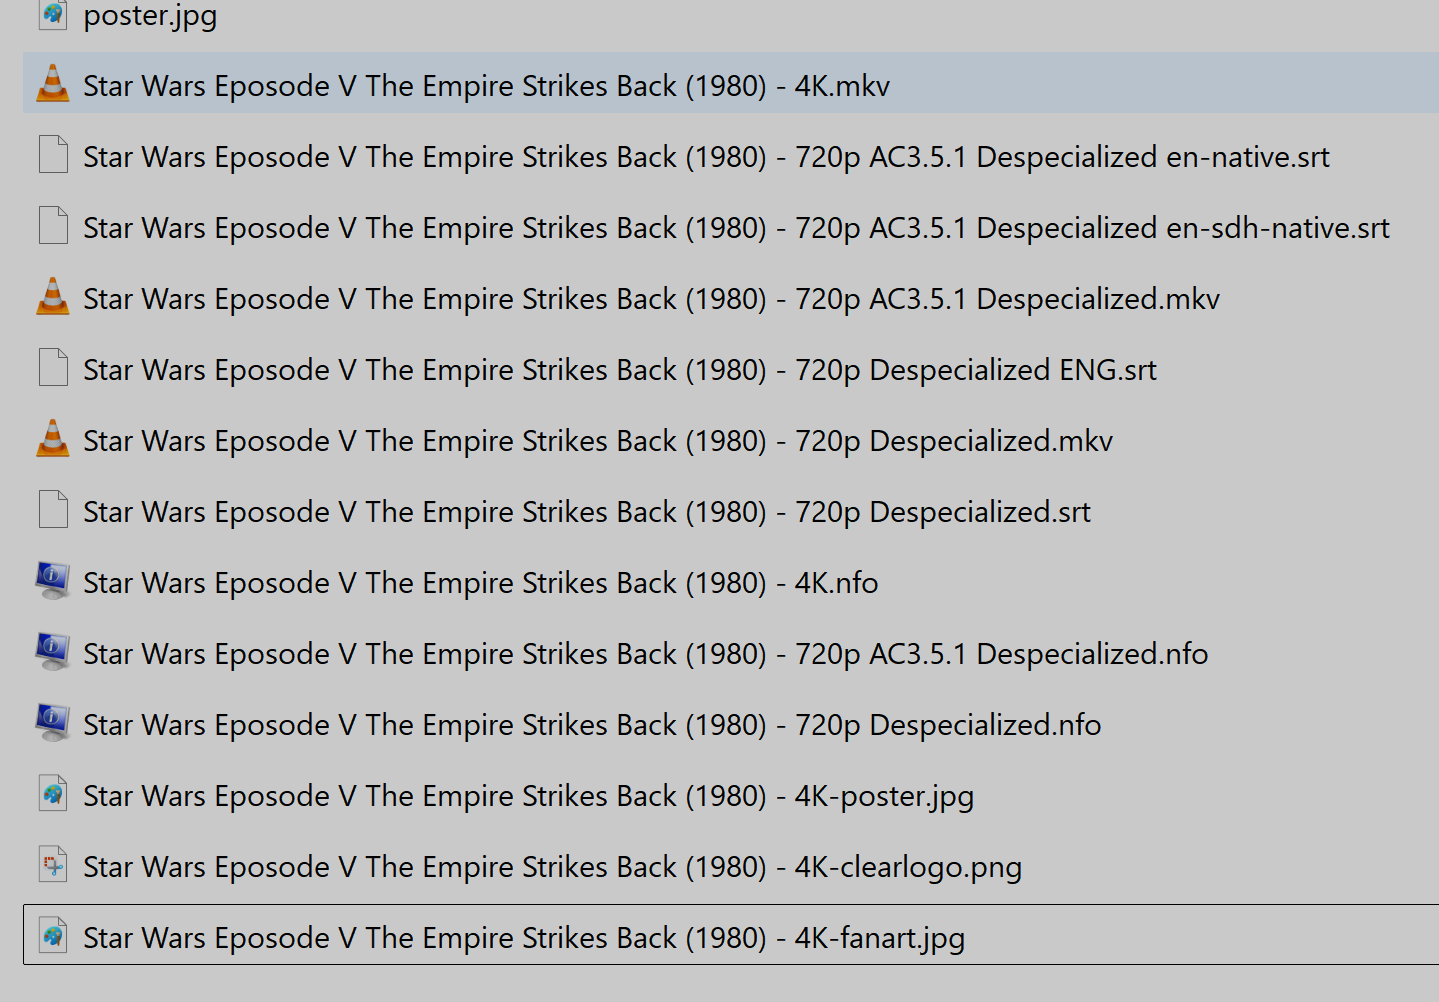This screenshot has height=1002, width=1439.
Task: Select the 720p Despecialized.srt file name
Action: click(x=586, y=512)
